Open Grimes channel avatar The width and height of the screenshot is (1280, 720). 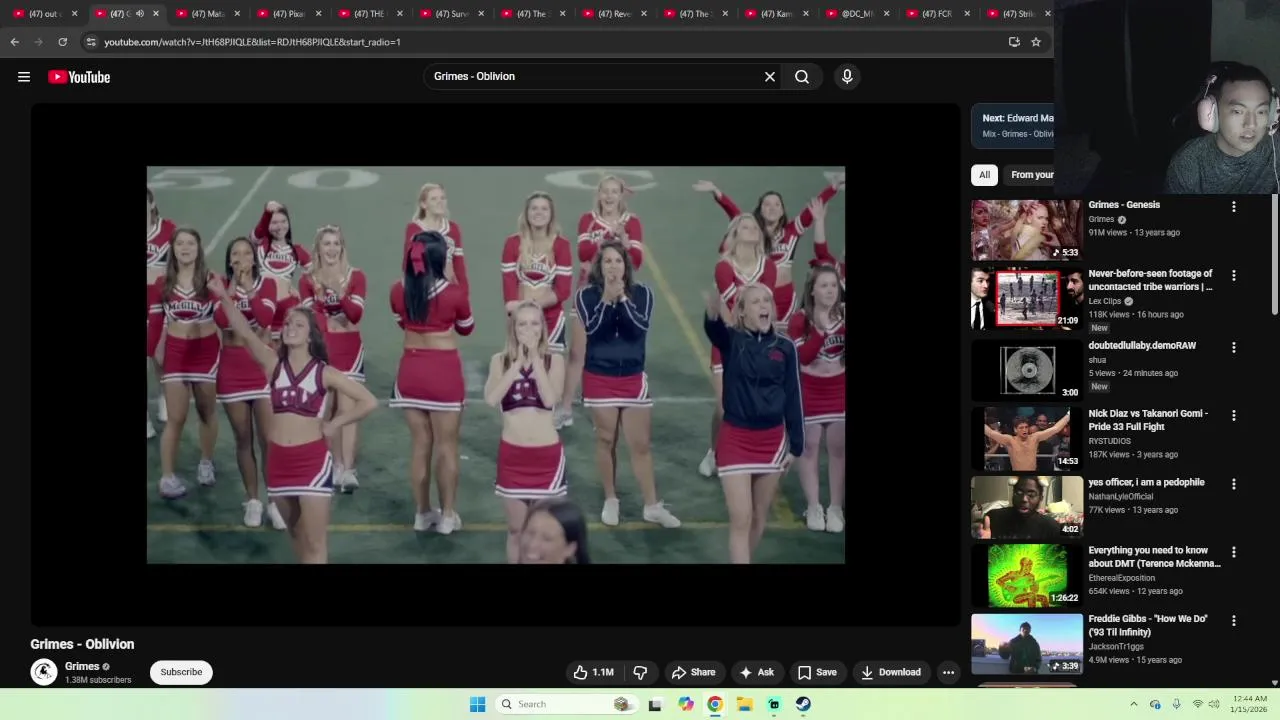(x=43, y=672)
